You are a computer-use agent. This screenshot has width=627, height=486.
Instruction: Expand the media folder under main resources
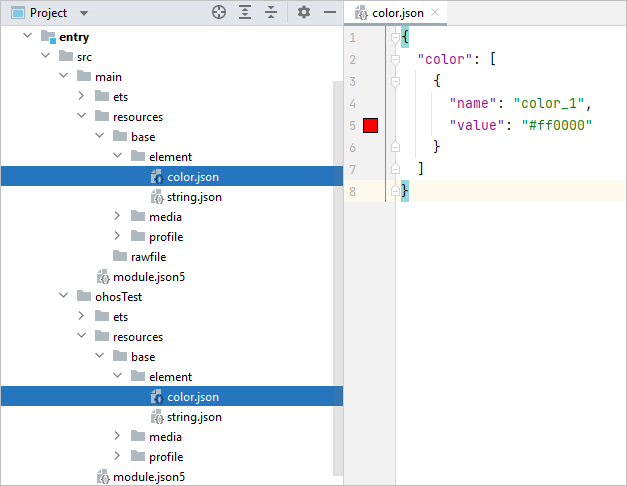tap(117, 216)
